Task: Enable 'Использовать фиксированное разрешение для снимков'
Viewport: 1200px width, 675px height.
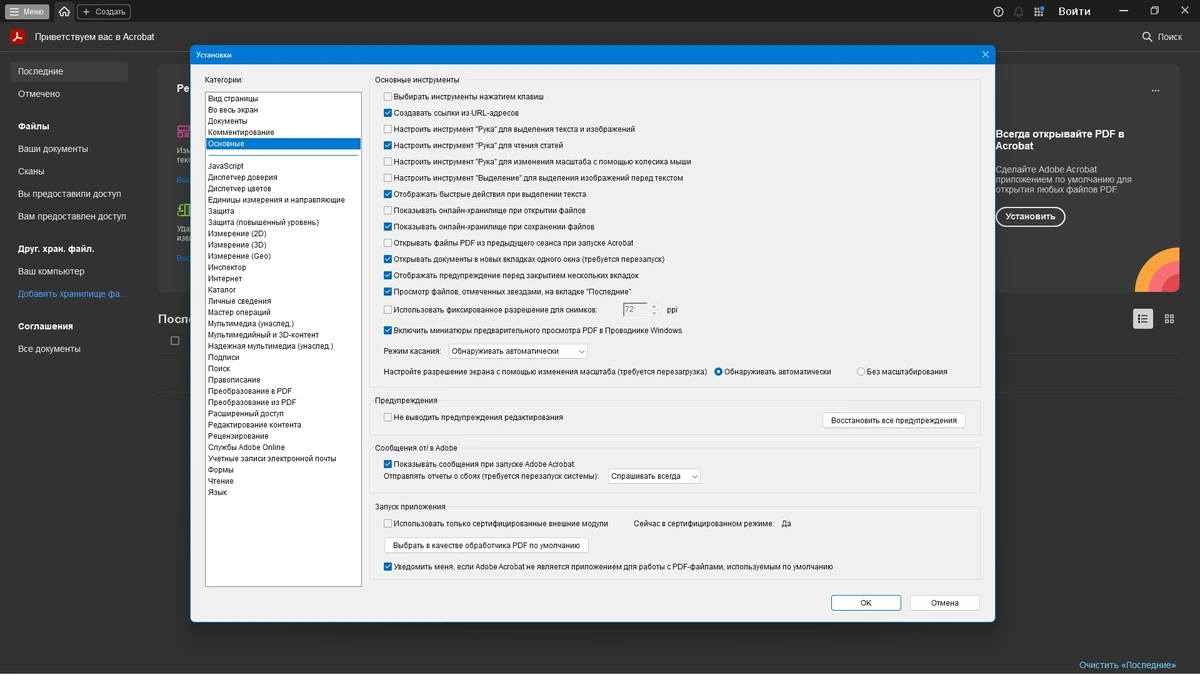Action: pyautogui.click(x=388, y=310)
